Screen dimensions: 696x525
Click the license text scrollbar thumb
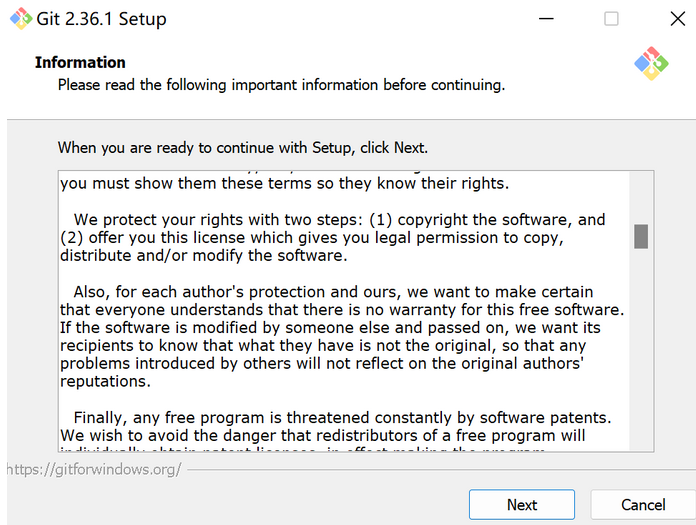coord(641,236)
